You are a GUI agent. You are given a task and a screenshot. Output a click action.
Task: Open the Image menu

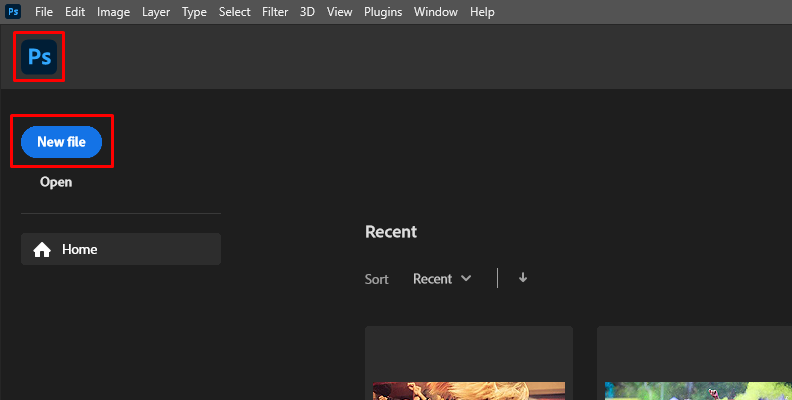click(x=113, y=12)
